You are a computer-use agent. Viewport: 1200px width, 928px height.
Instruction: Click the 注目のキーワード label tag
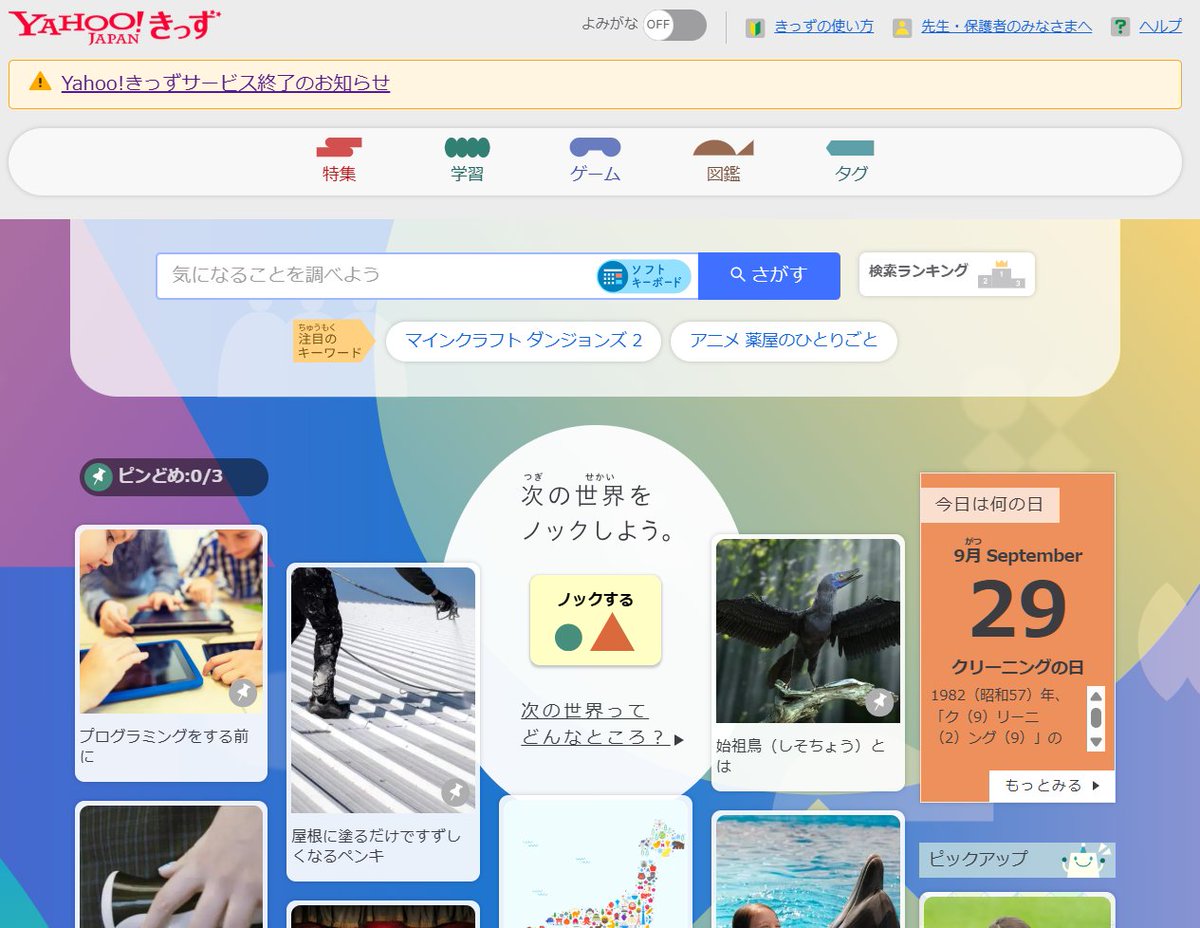point(333,341)
